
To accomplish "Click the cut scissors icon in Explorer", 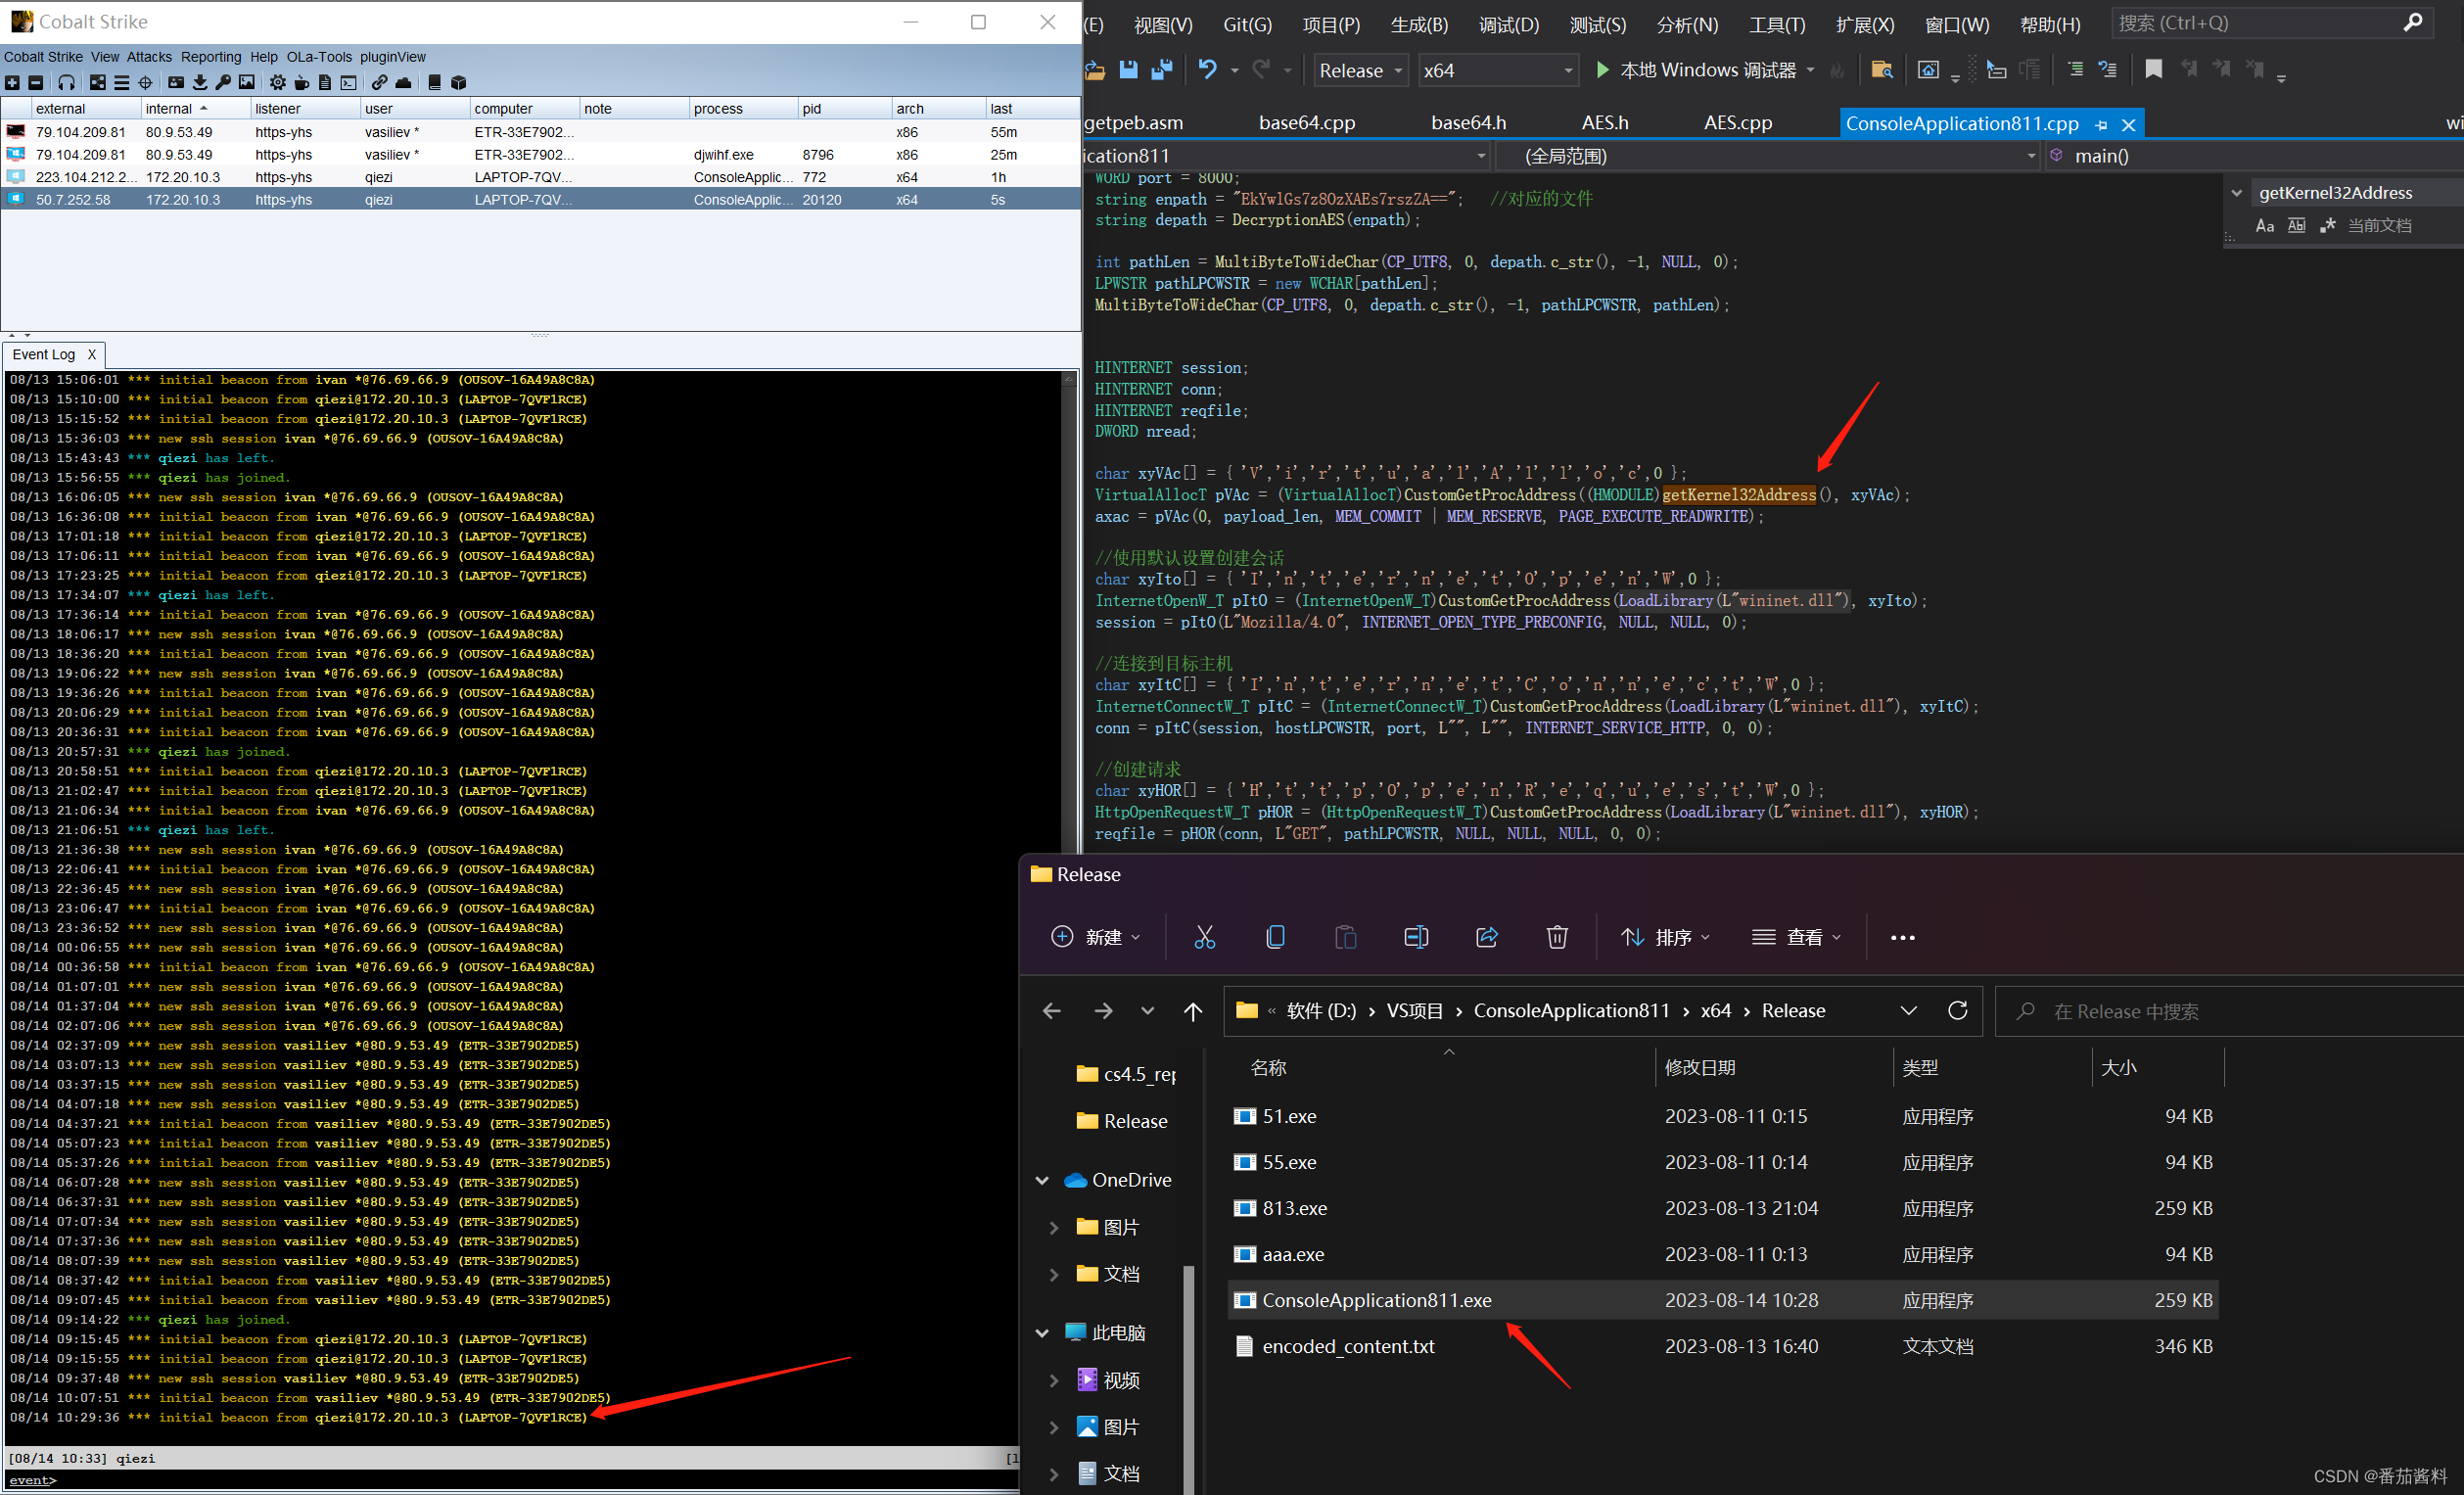I will pos(1204,937).
